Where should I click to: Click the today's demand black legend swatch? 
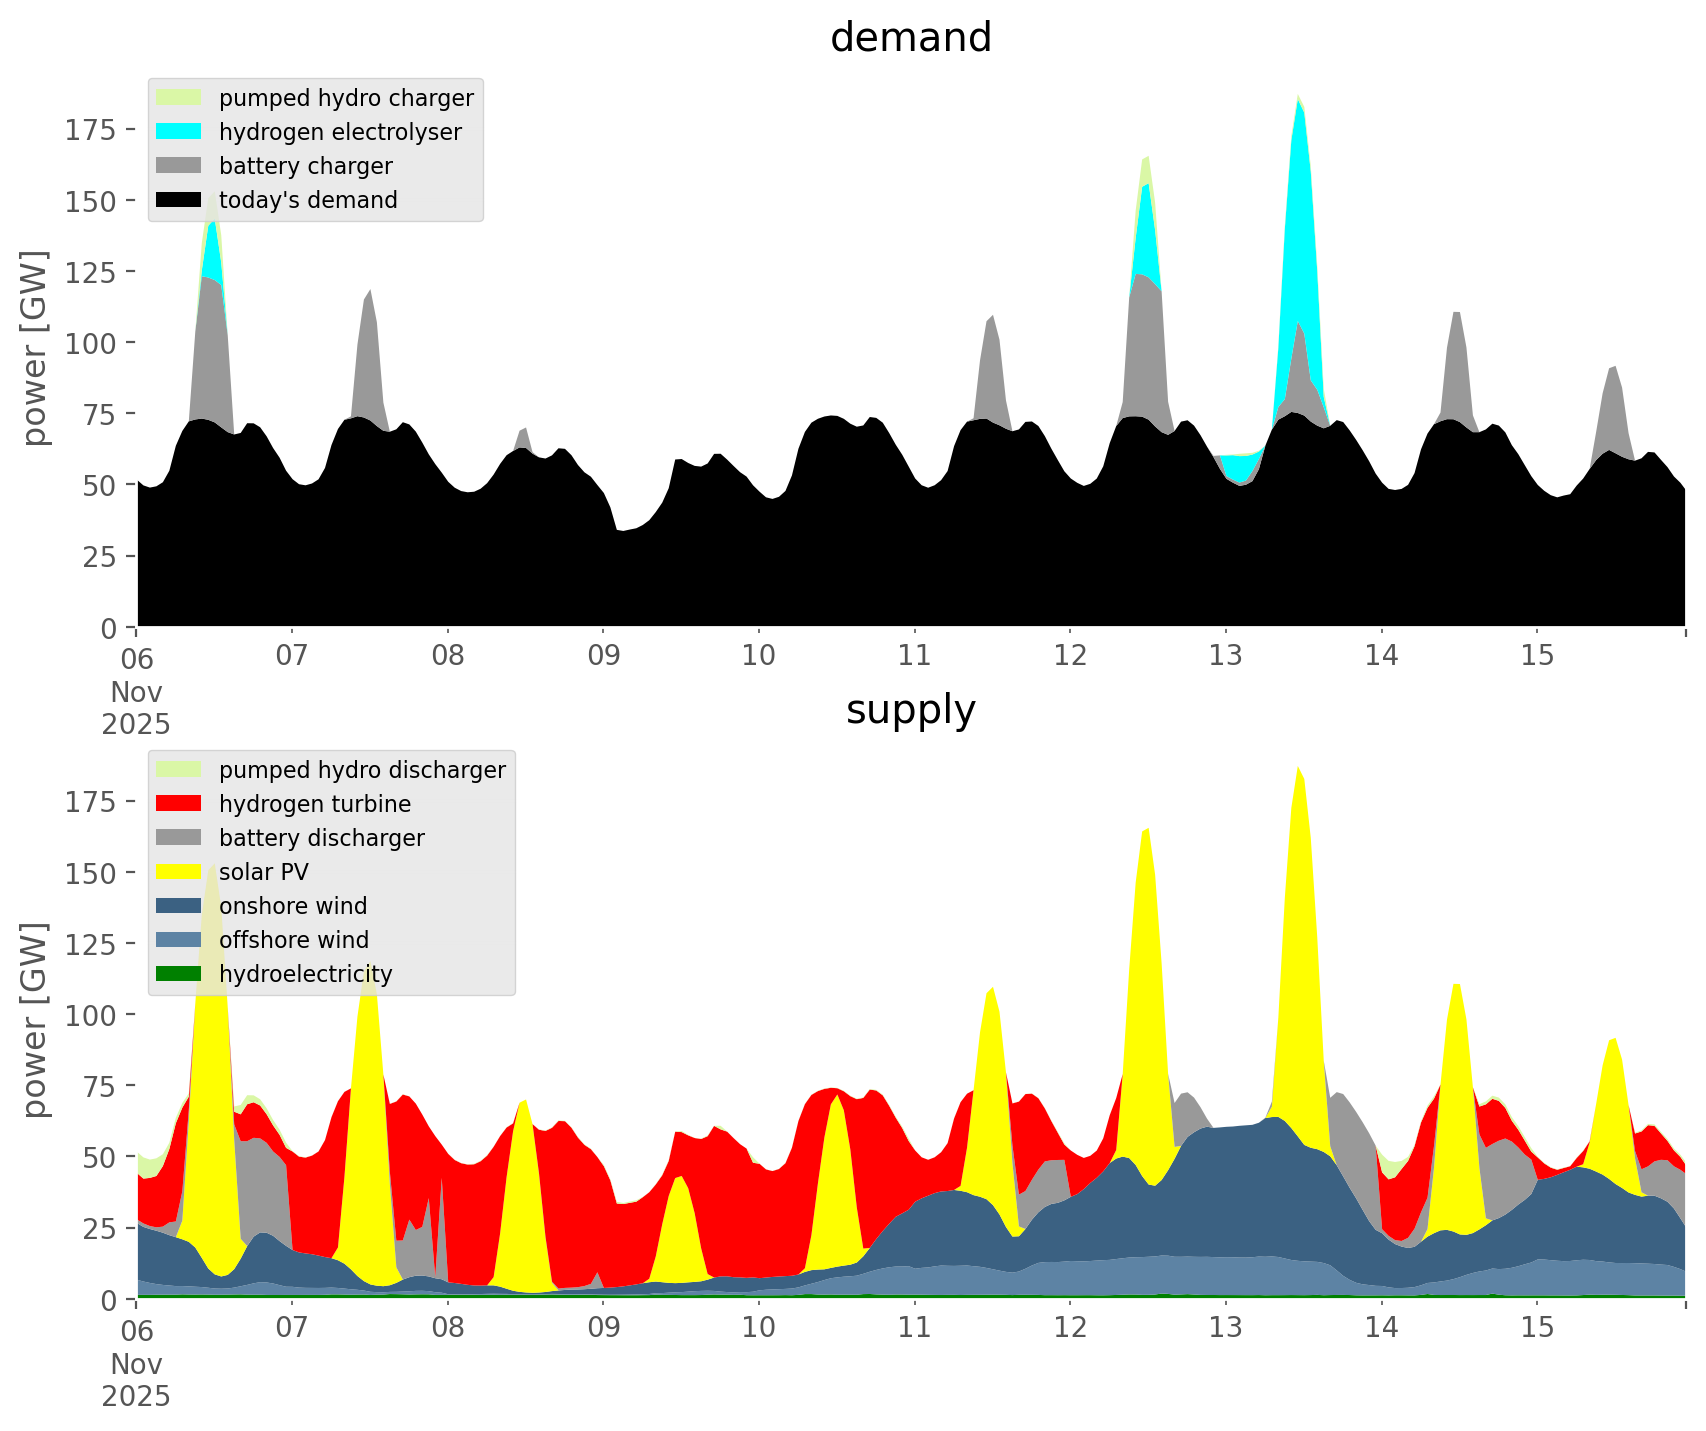click(179, 200)
